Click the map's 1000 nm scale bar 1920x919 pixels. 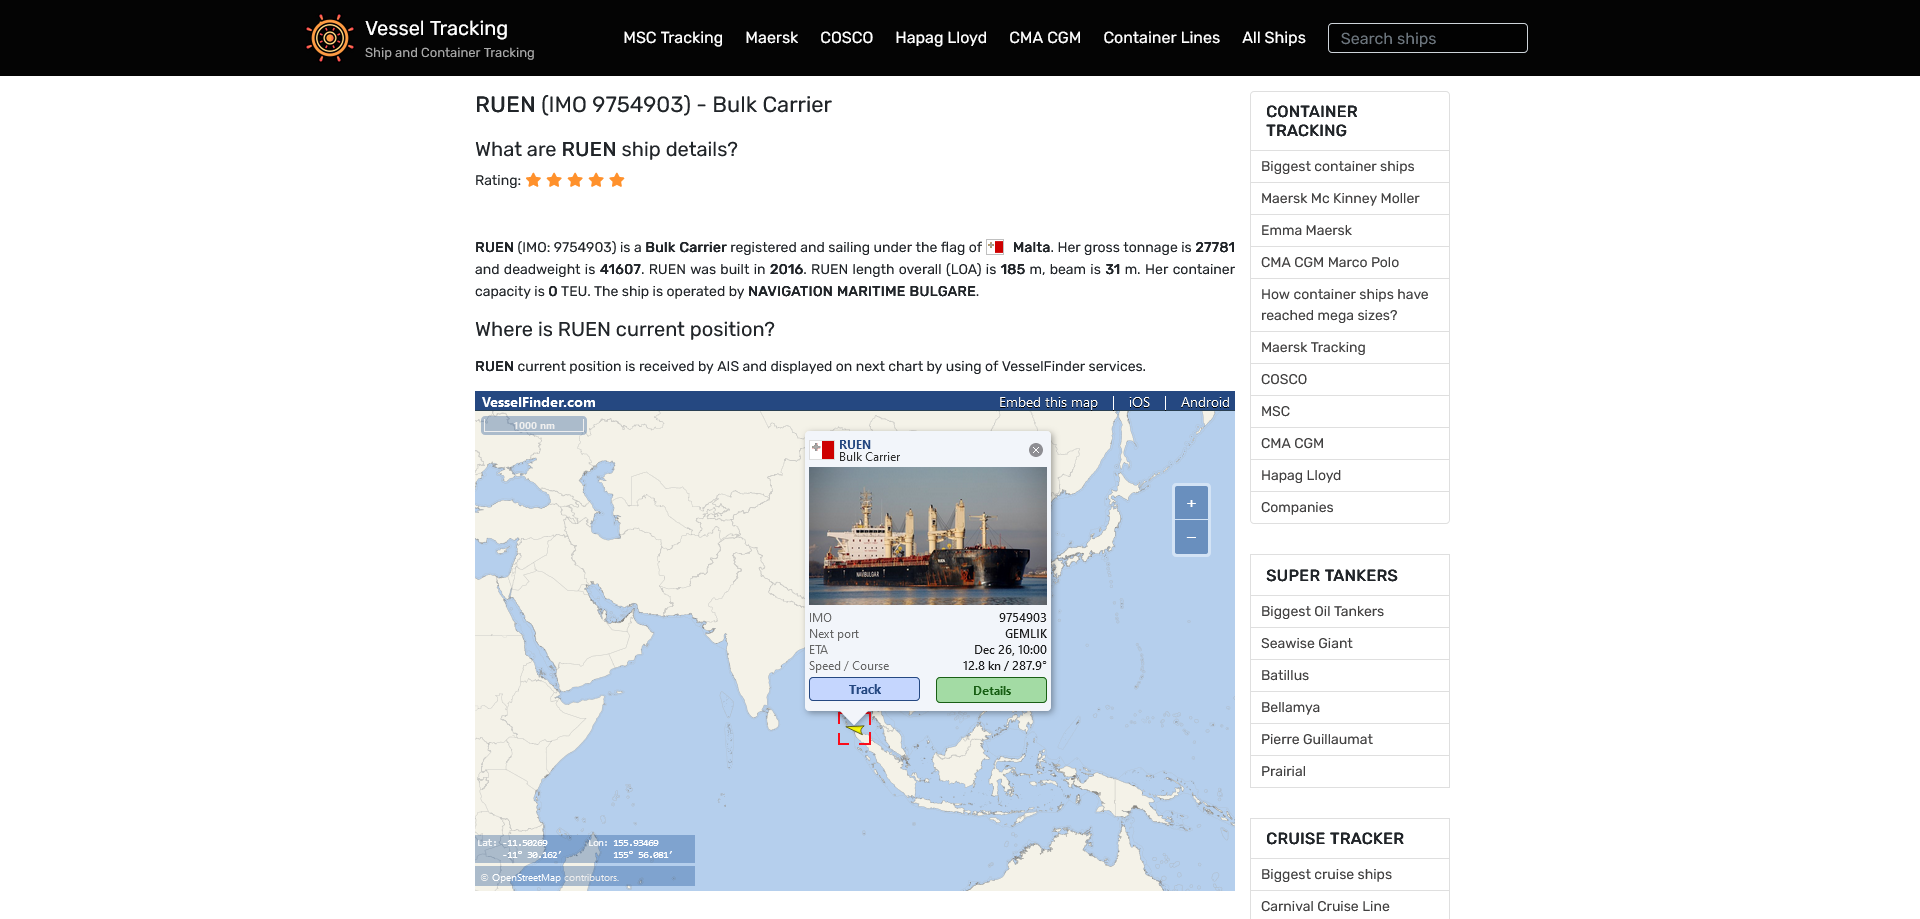(x=534, y=425)
